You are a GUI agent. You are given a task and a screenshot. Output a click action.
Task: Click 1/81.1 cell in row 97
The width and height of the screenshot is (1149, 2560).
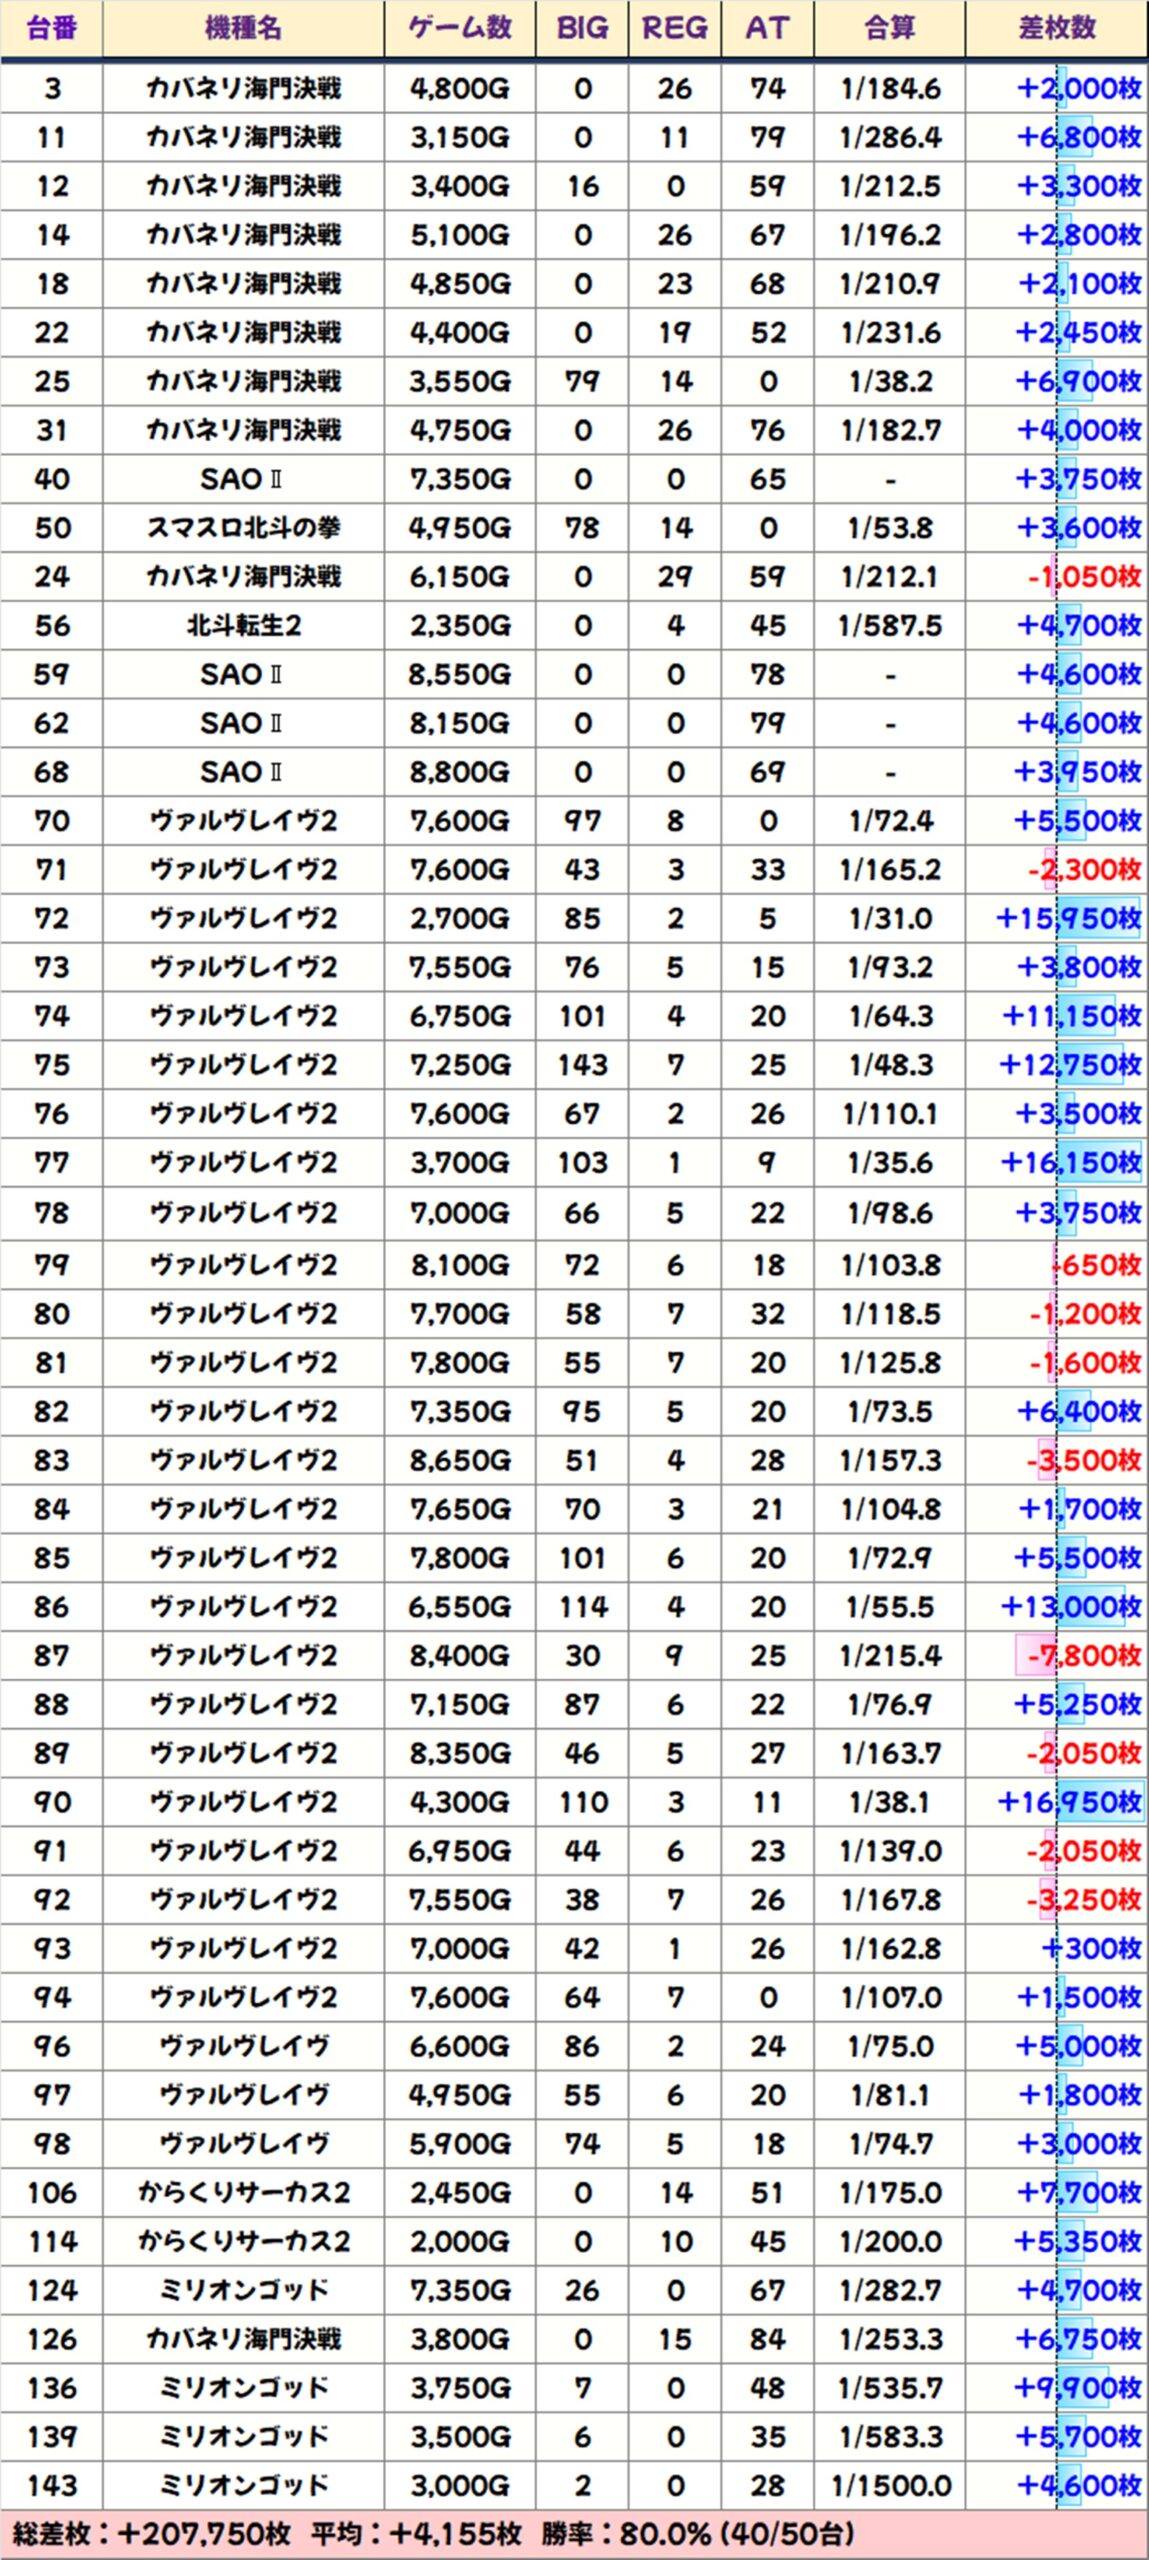point(890,2096)
